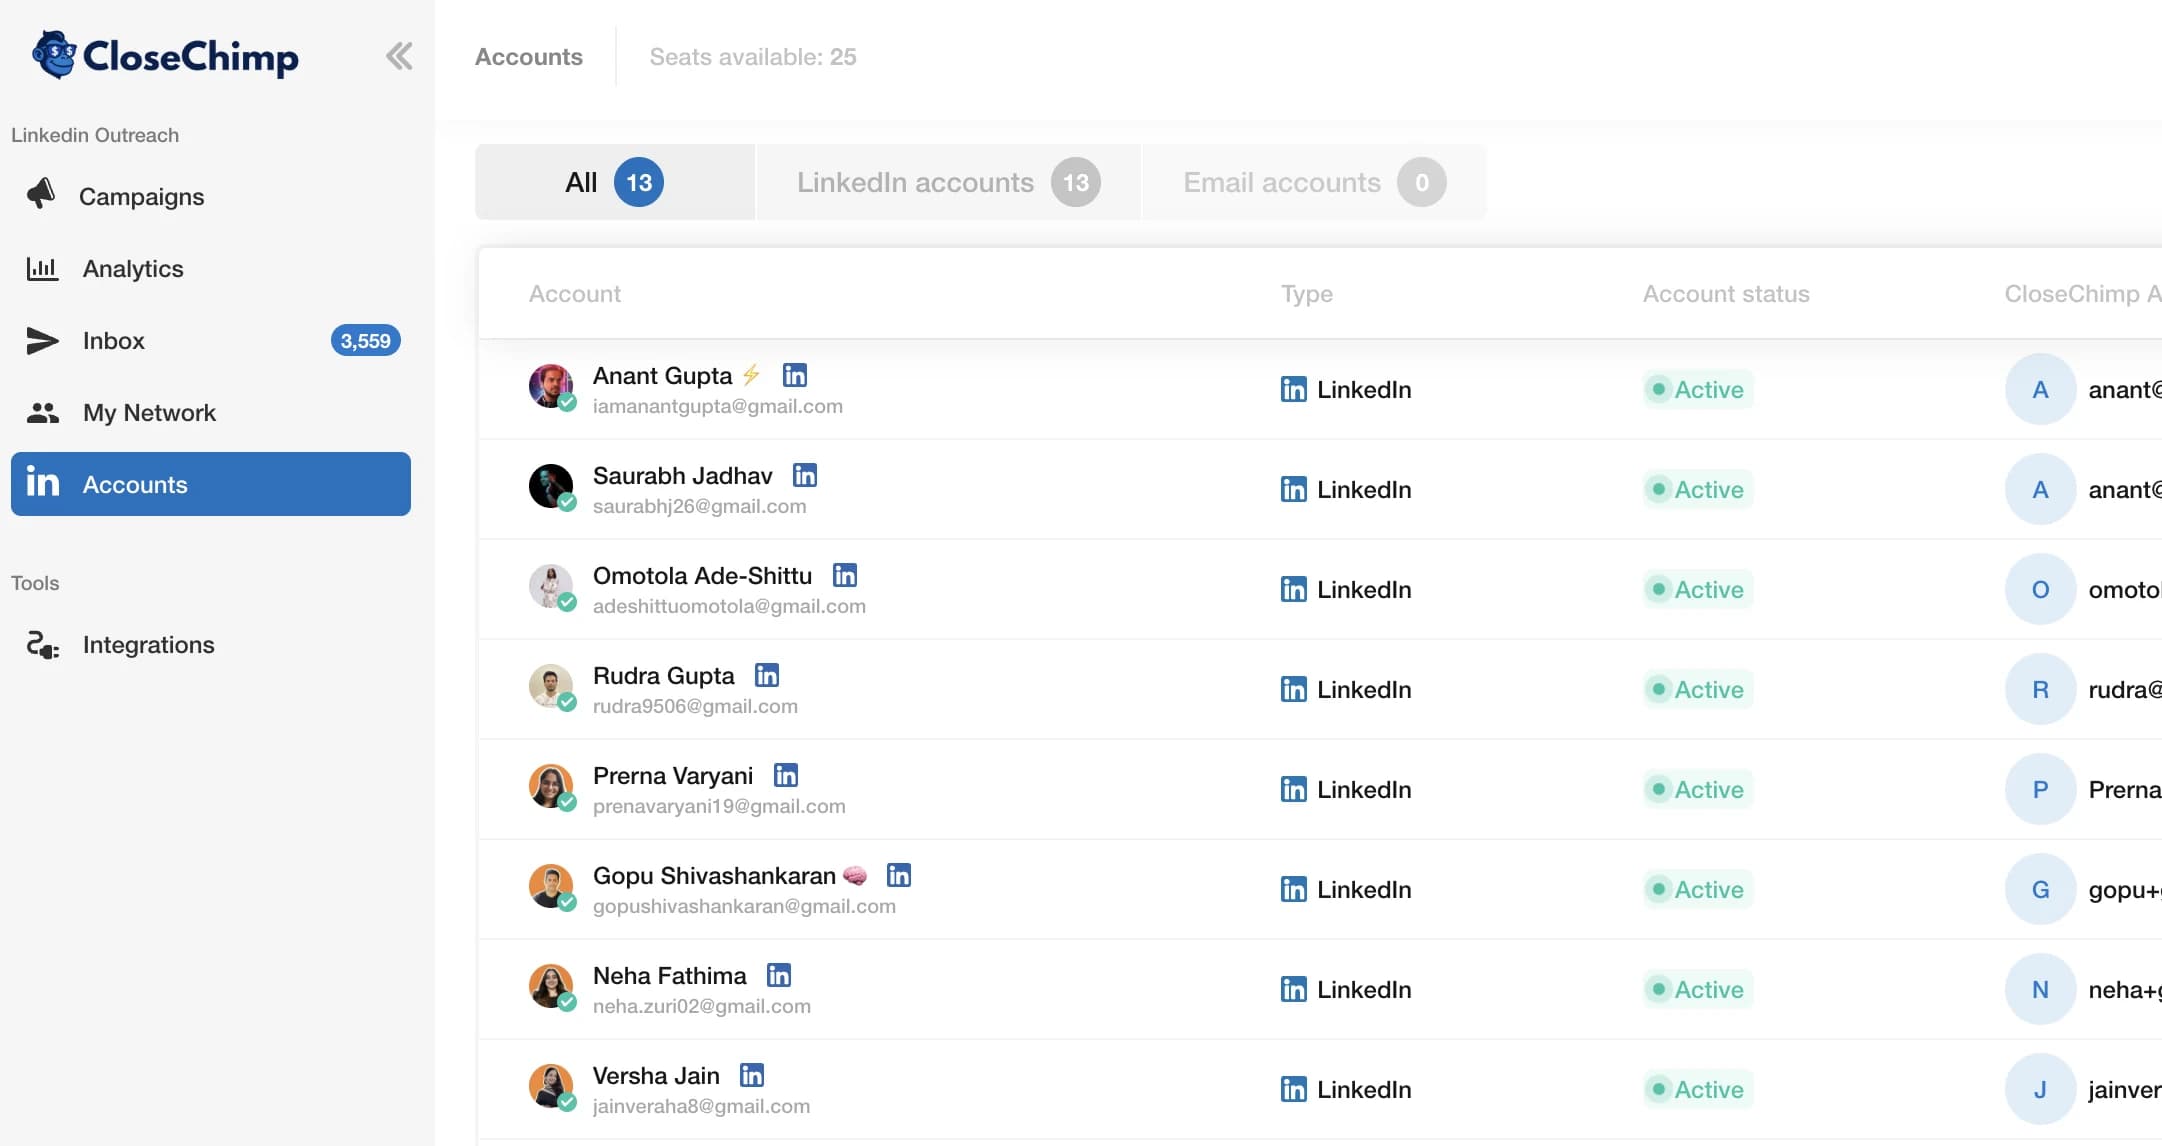Click the LinkedIn badge next to Versha Jain

tap(752, 1074)
